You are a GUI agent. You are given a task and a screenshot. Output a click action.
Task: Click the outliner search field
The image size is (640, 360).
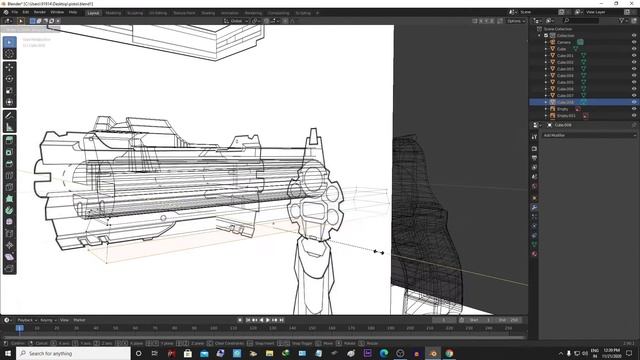click(581, 20)
